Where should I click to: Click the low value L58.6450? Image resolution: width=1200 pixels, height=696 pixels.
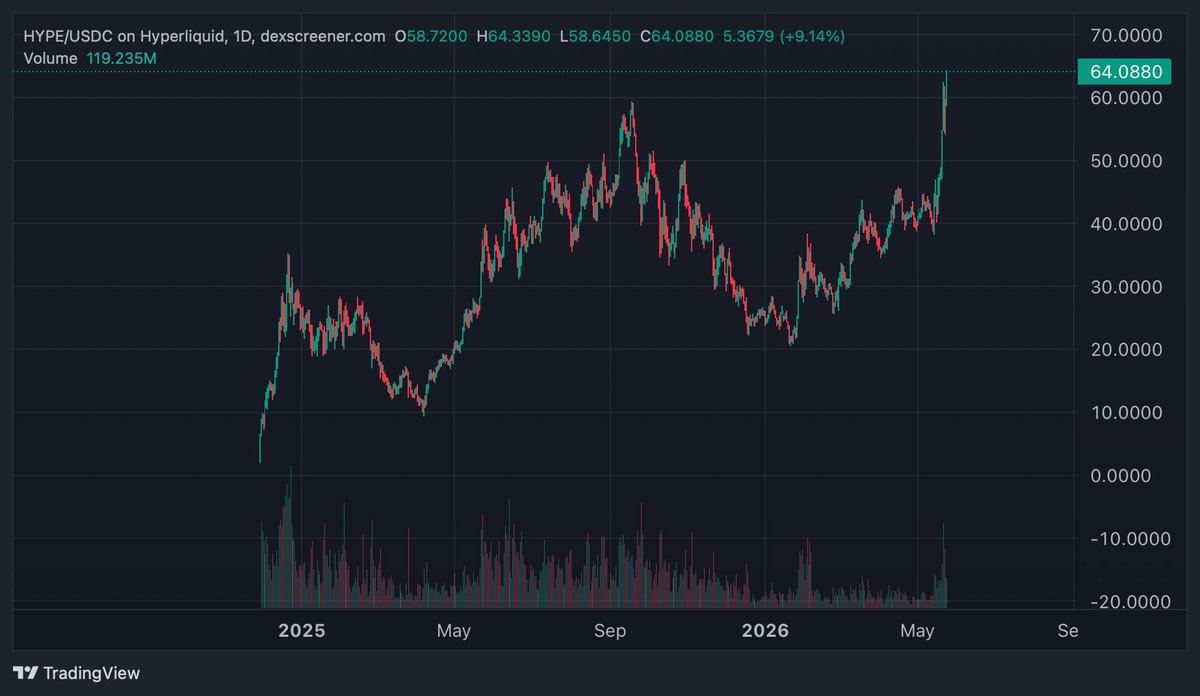coord(597,36)
